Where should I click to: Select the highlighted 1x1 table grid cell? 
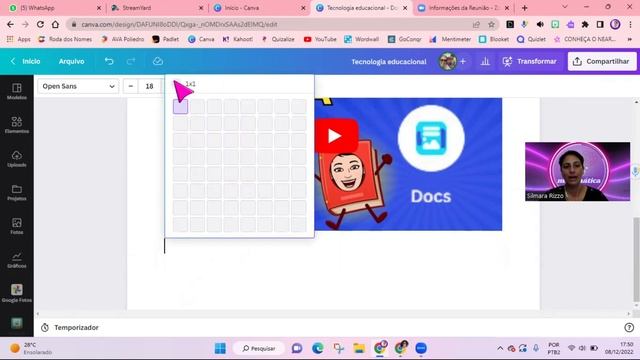[180, 107]
